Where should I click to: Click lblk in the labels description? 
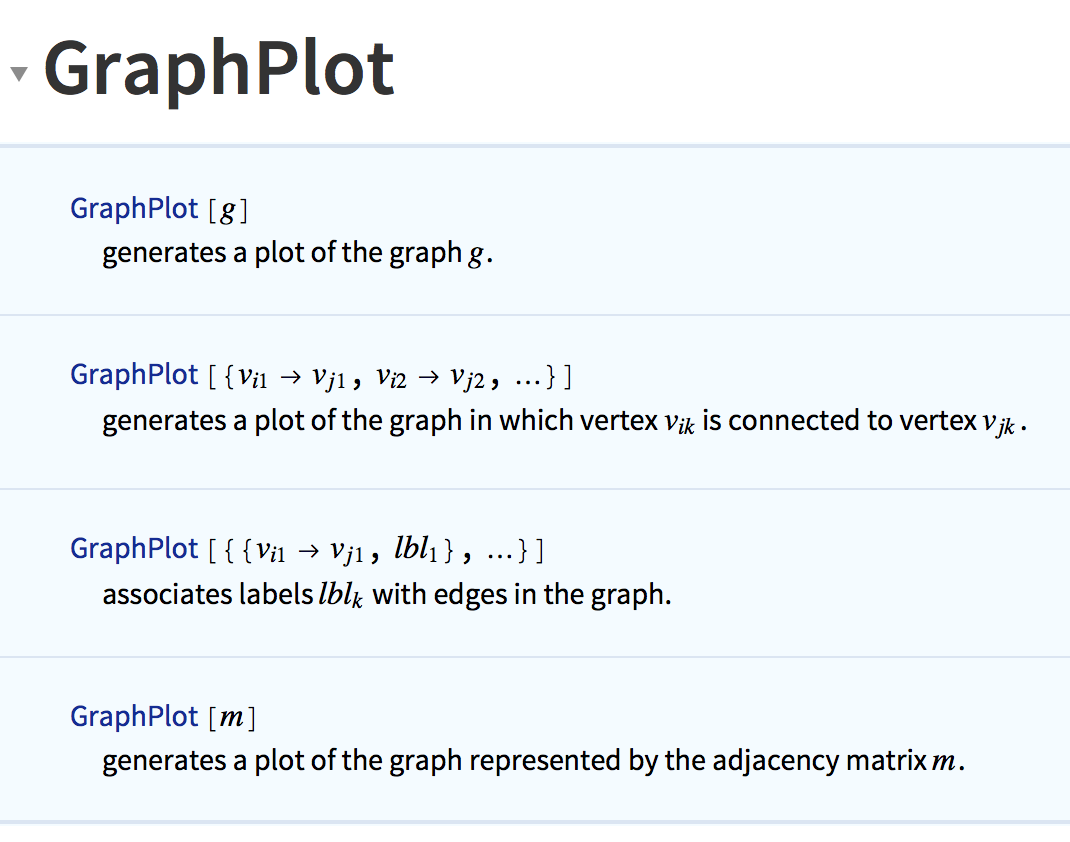point(341,594)
